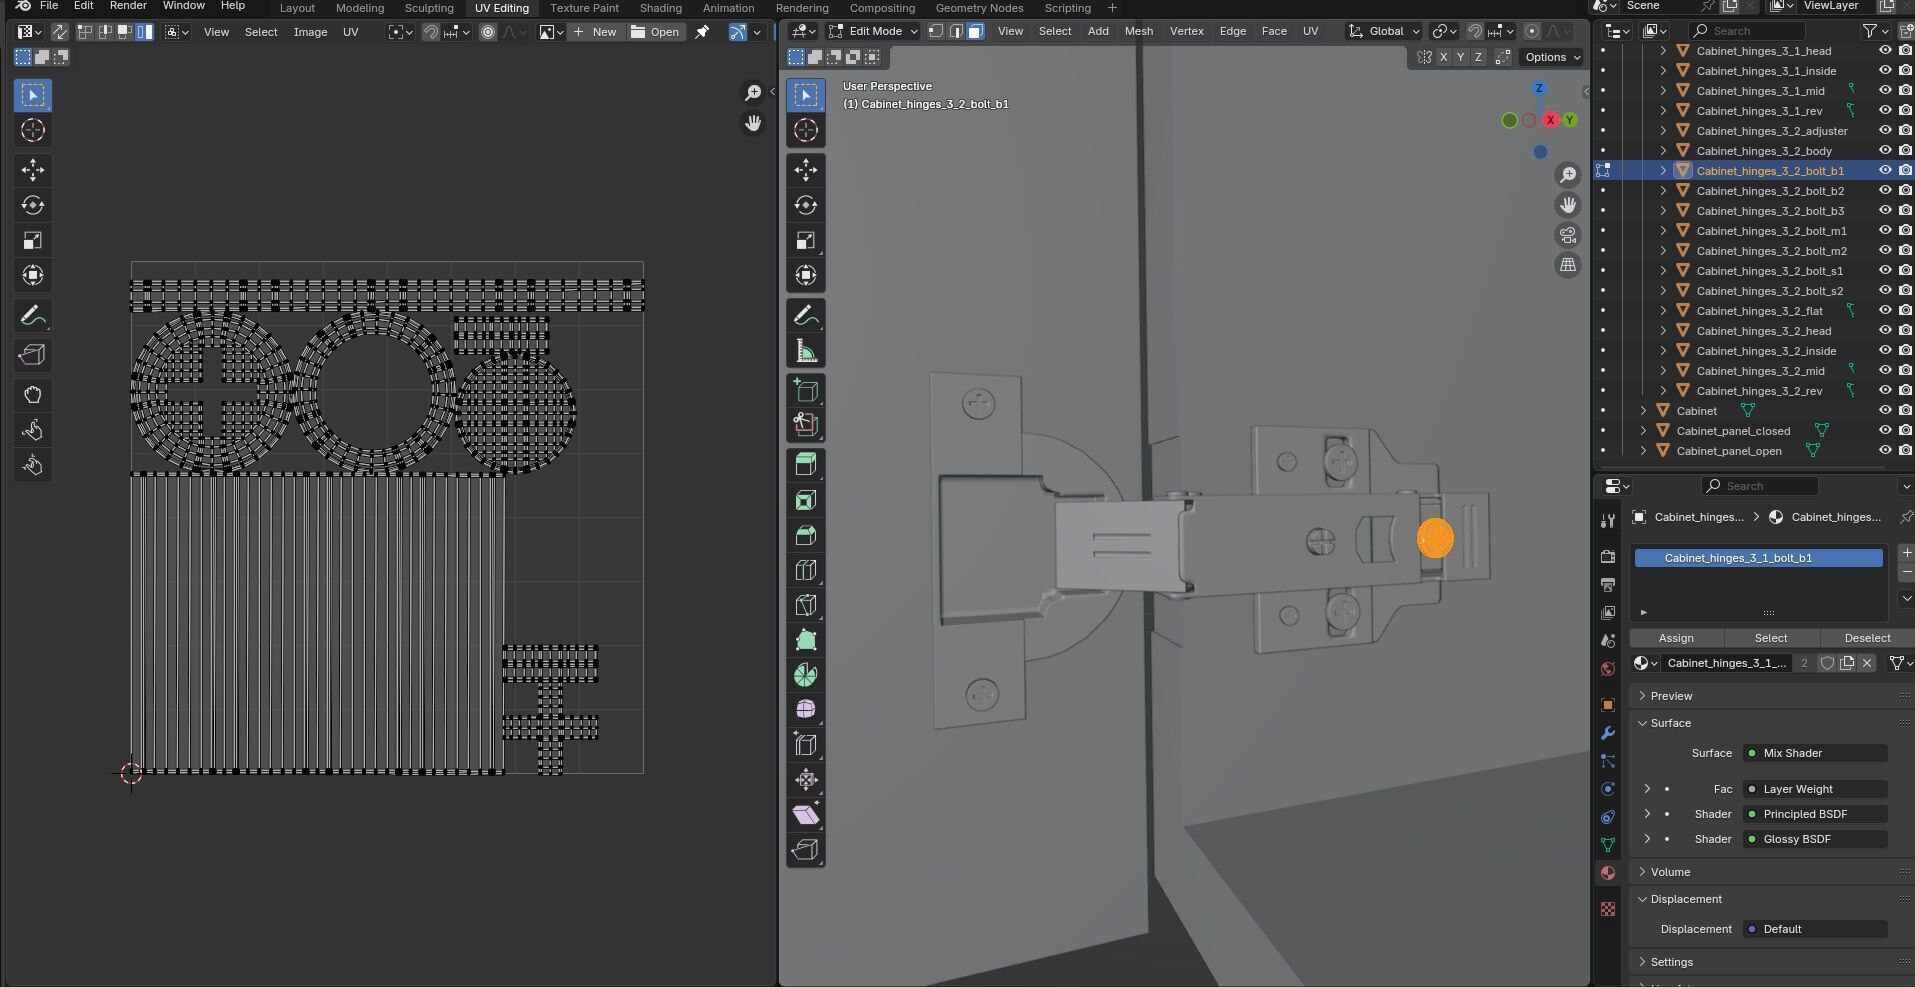Select Cabinet_hinges_3_1_bolt_b1 material slot
The height and width of the screenshot is (987, 1915).
[x=1758, y=558]
